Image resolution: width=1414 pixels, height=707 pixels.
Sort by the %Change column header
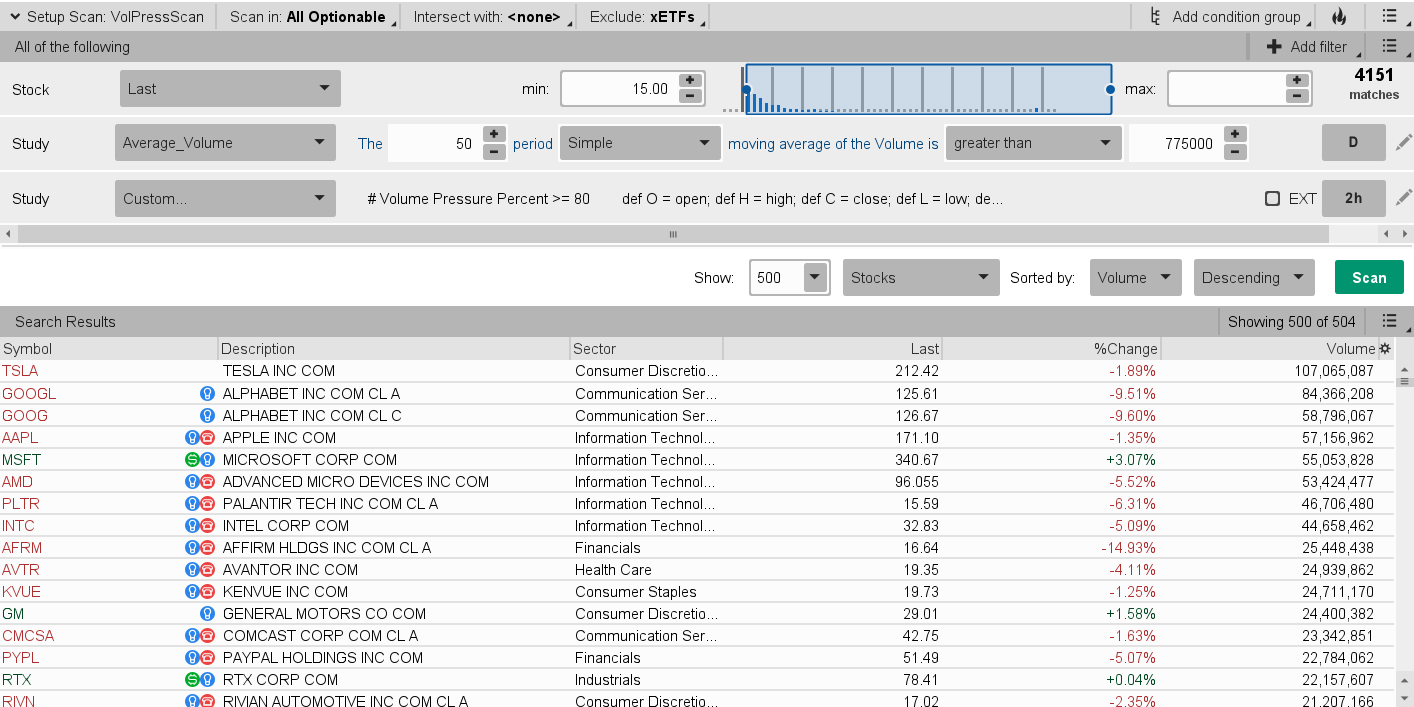click(1051, 349)
